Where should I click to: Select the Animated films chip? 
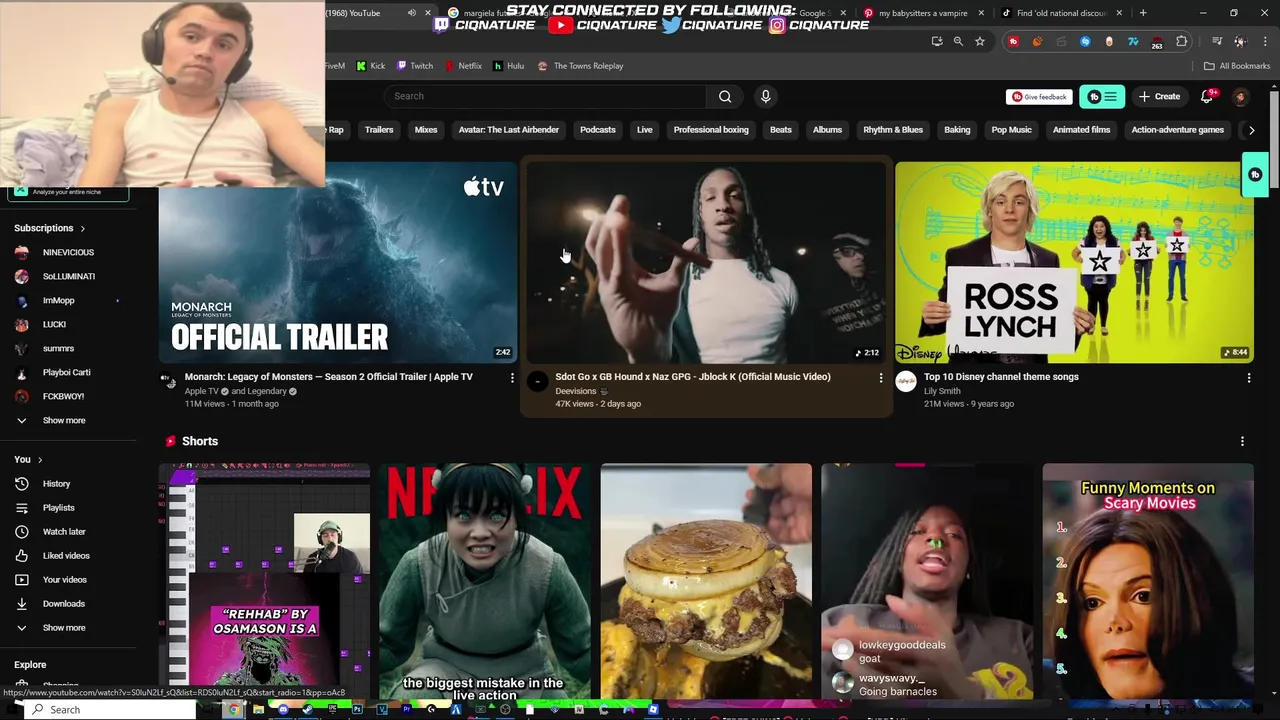(1081, 130)
